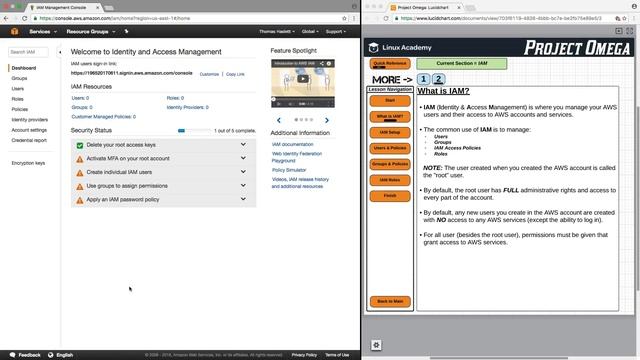Click the Lucidchart address bar URL

point(501,18)
